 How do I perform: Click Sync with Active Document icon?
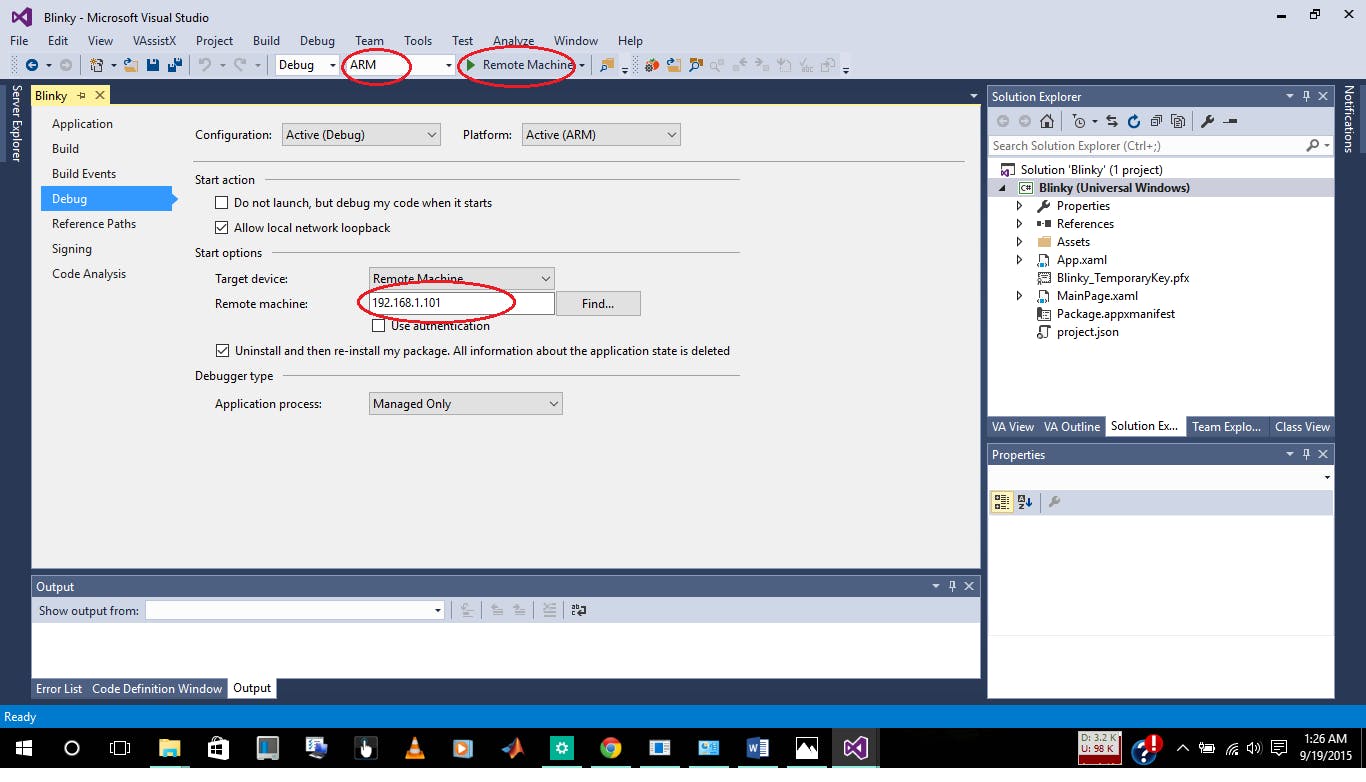click(1112, 121)
